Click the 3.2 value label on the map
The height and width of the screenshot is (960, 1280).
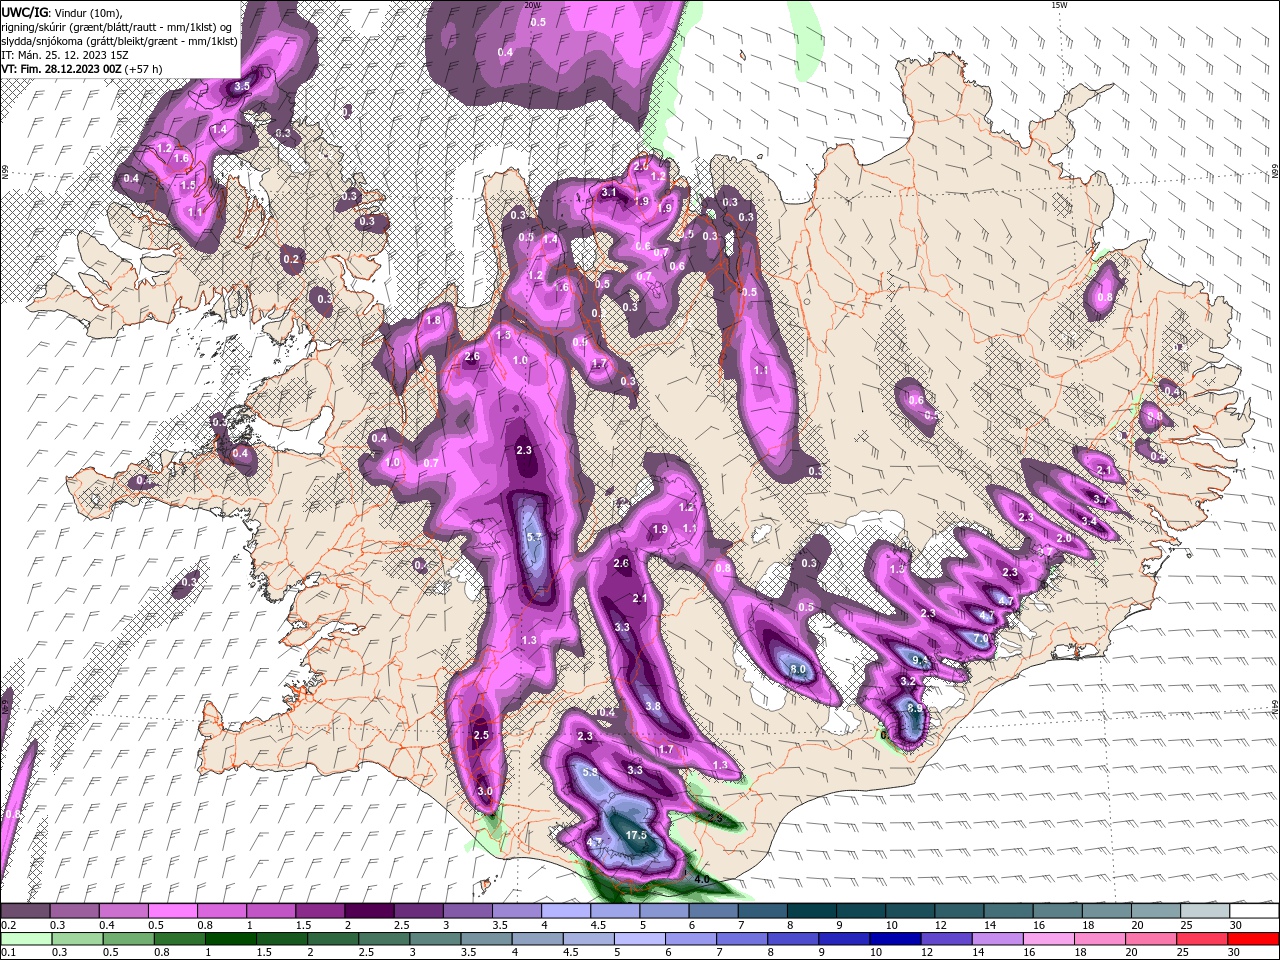(x=908, y=682)
